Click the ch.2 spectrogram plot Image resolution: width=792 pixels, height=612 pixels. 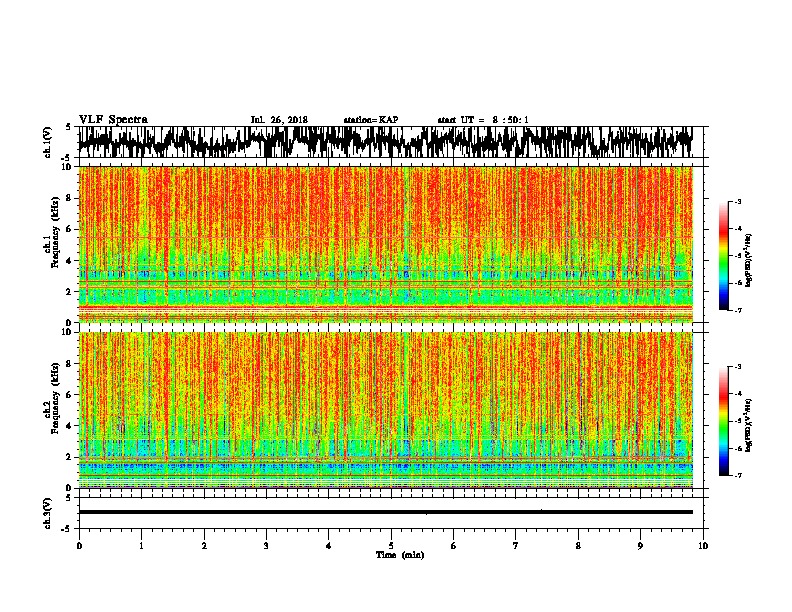pos(386,410)
